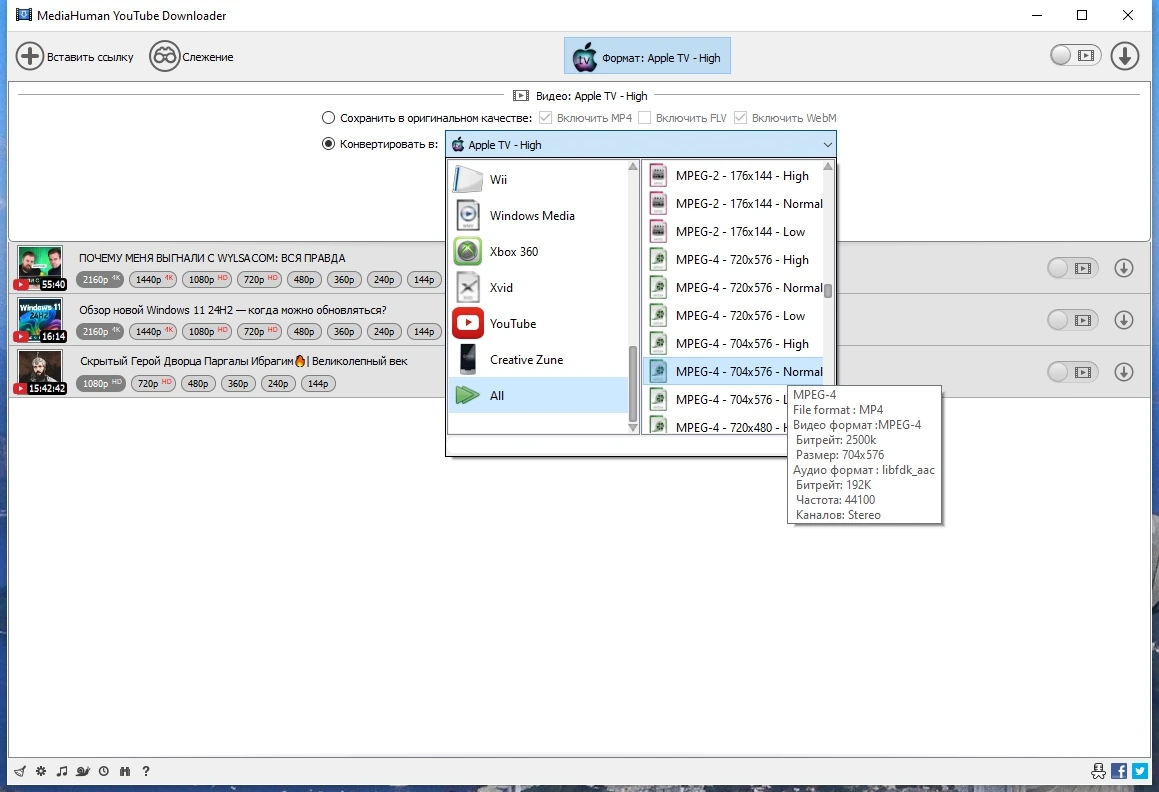Pick 'MPEG-4 - 704x576 - Normal' preset
Screen dimensions: 1159x792
(735, 371)
